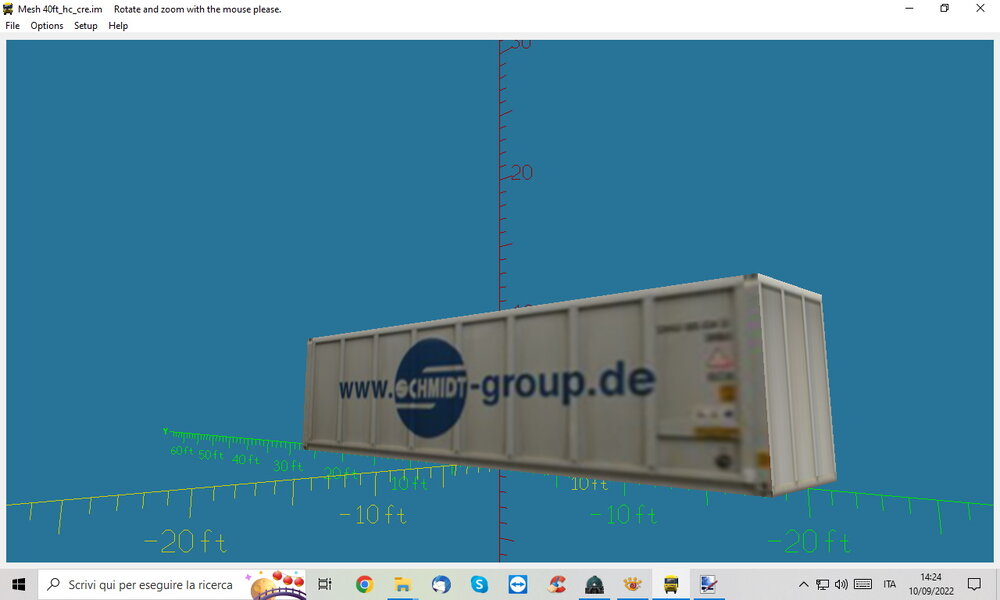Open the monitor-with-pen app in taskbar

(x=709, y=584)
